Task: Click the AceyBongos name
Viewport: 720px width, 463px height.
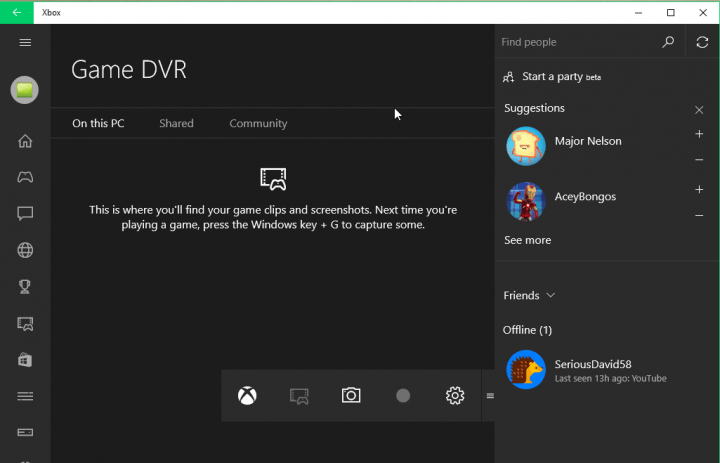Action: [x=585, y=197]
